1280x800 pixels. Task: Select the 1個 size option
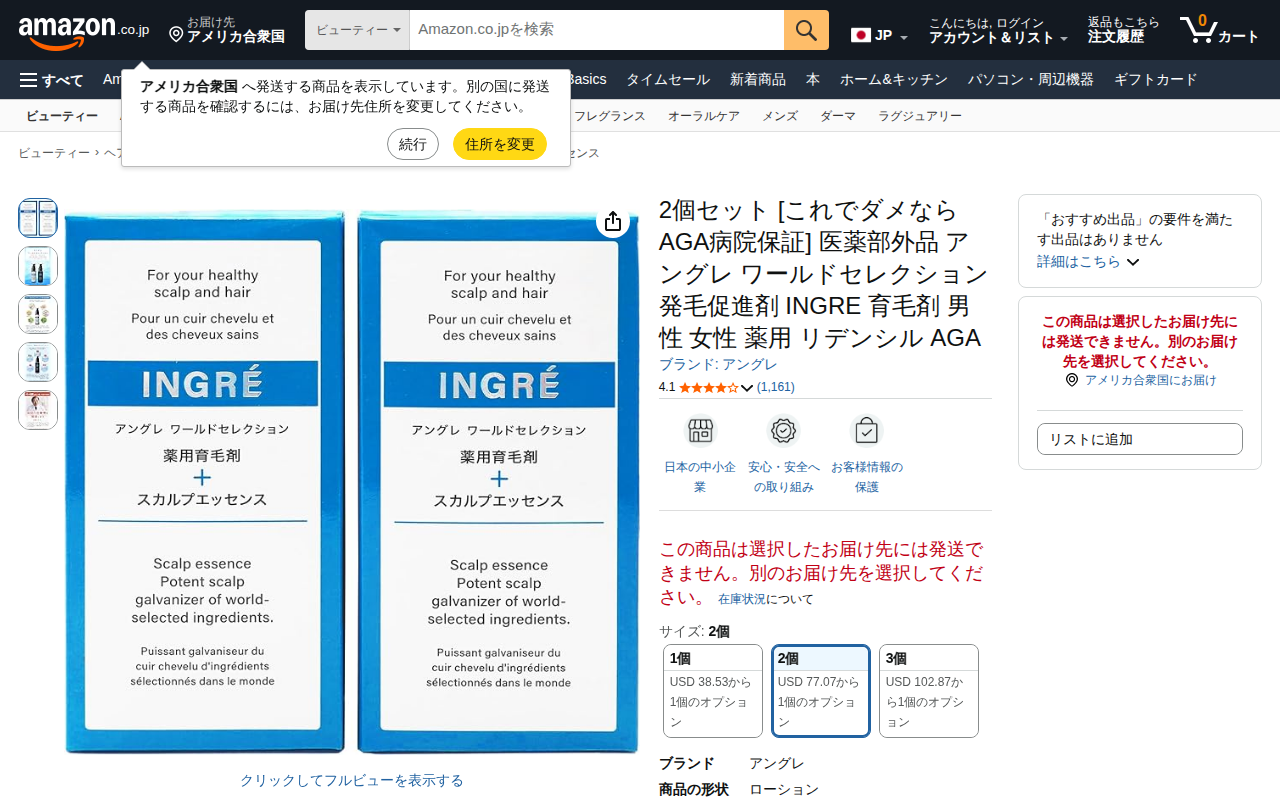[713, 691]
